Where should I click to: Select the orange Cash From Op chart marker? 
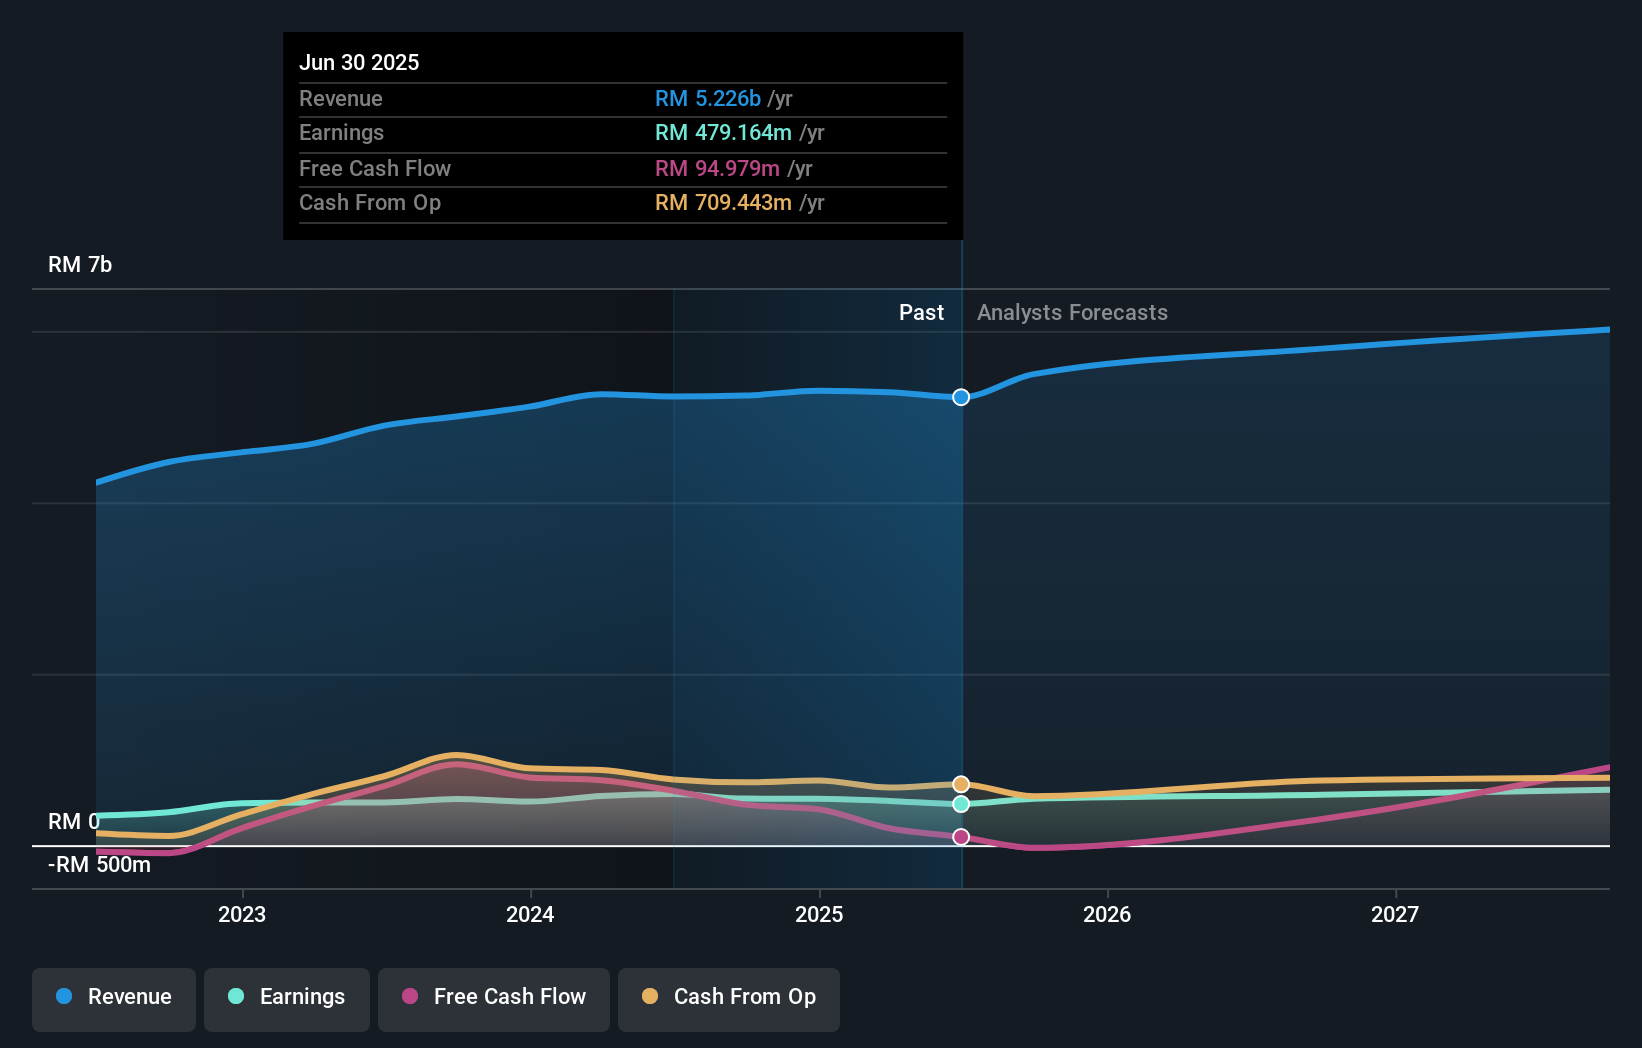[x=960, y=784]
